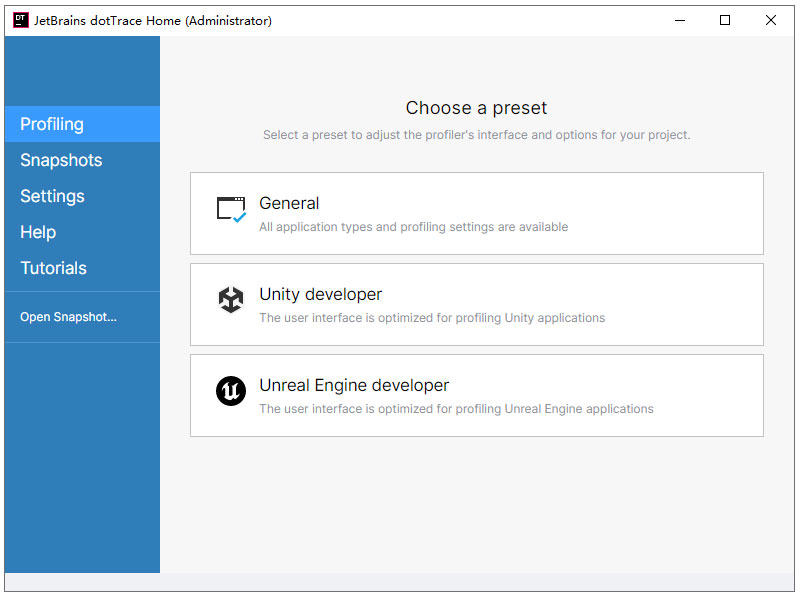Close the dotTrace Home window

point(771,20)
